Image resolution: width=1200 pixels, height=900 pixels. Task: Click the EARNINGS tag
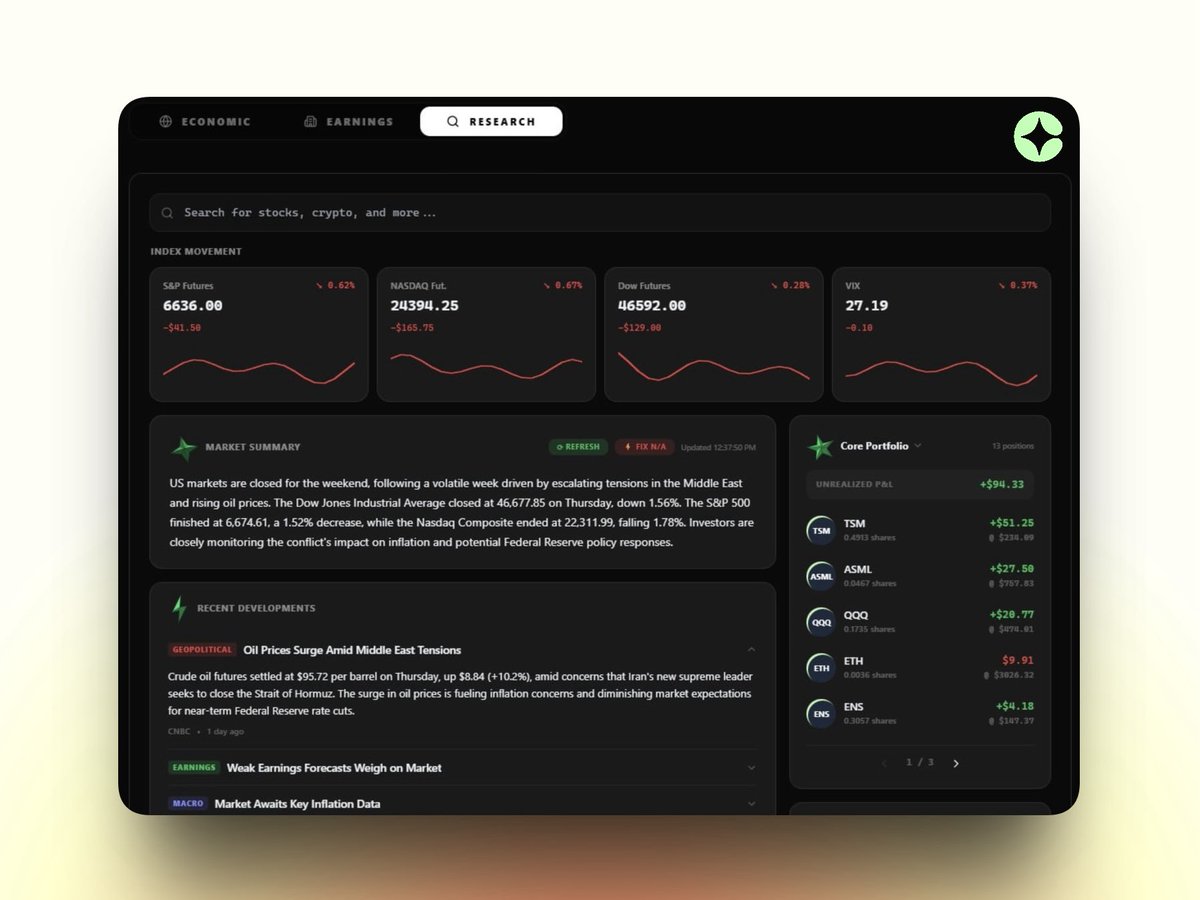click(x=194, y=768)
